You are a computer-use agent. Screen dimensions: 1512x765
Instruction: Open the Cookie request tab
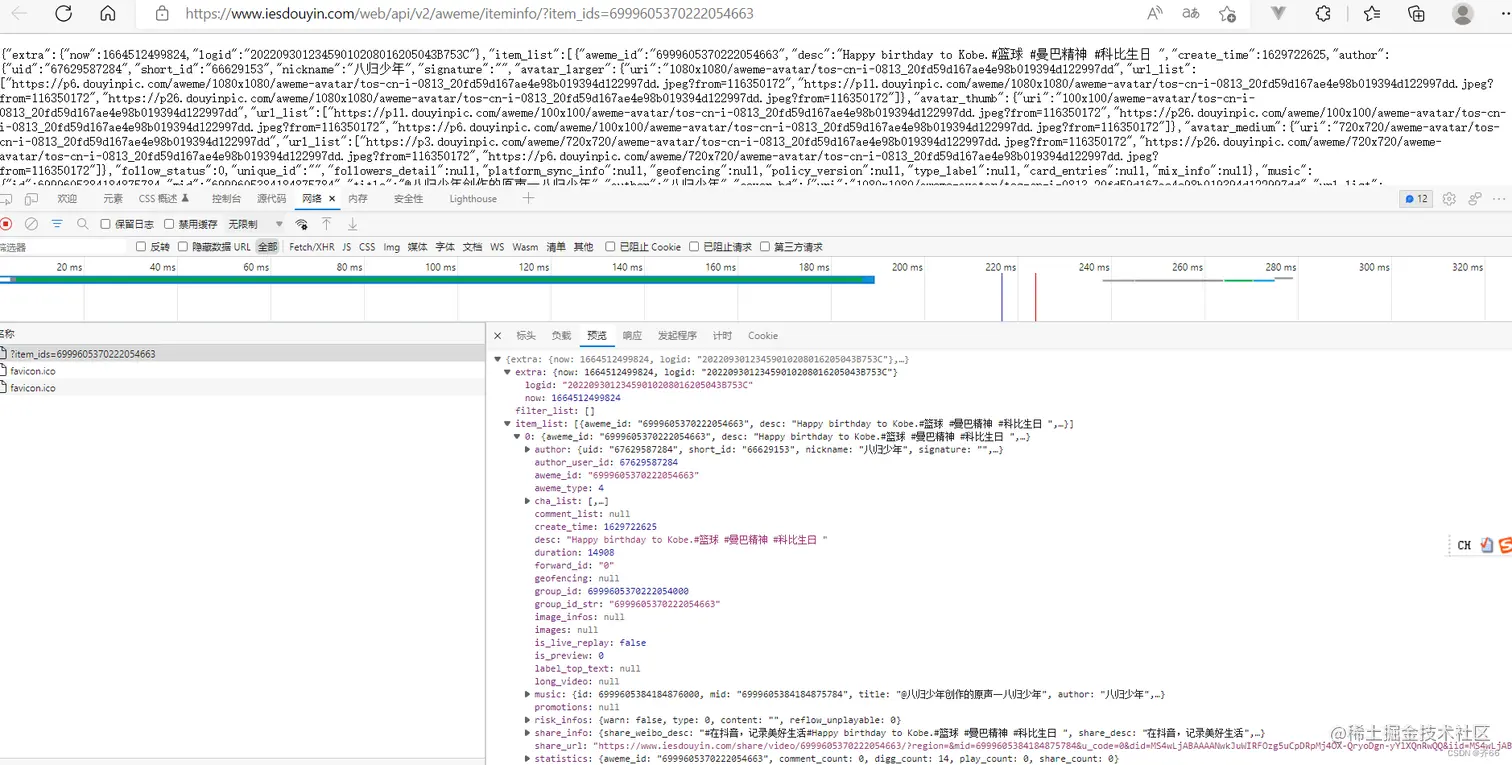762,336
